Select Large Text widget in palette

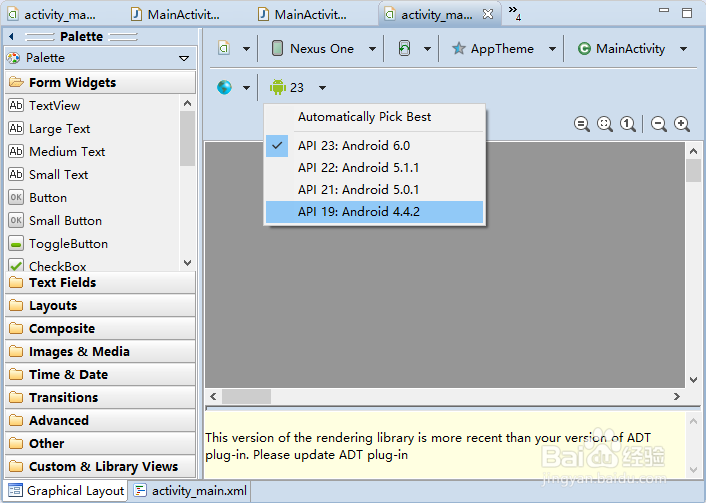(92, 129)
